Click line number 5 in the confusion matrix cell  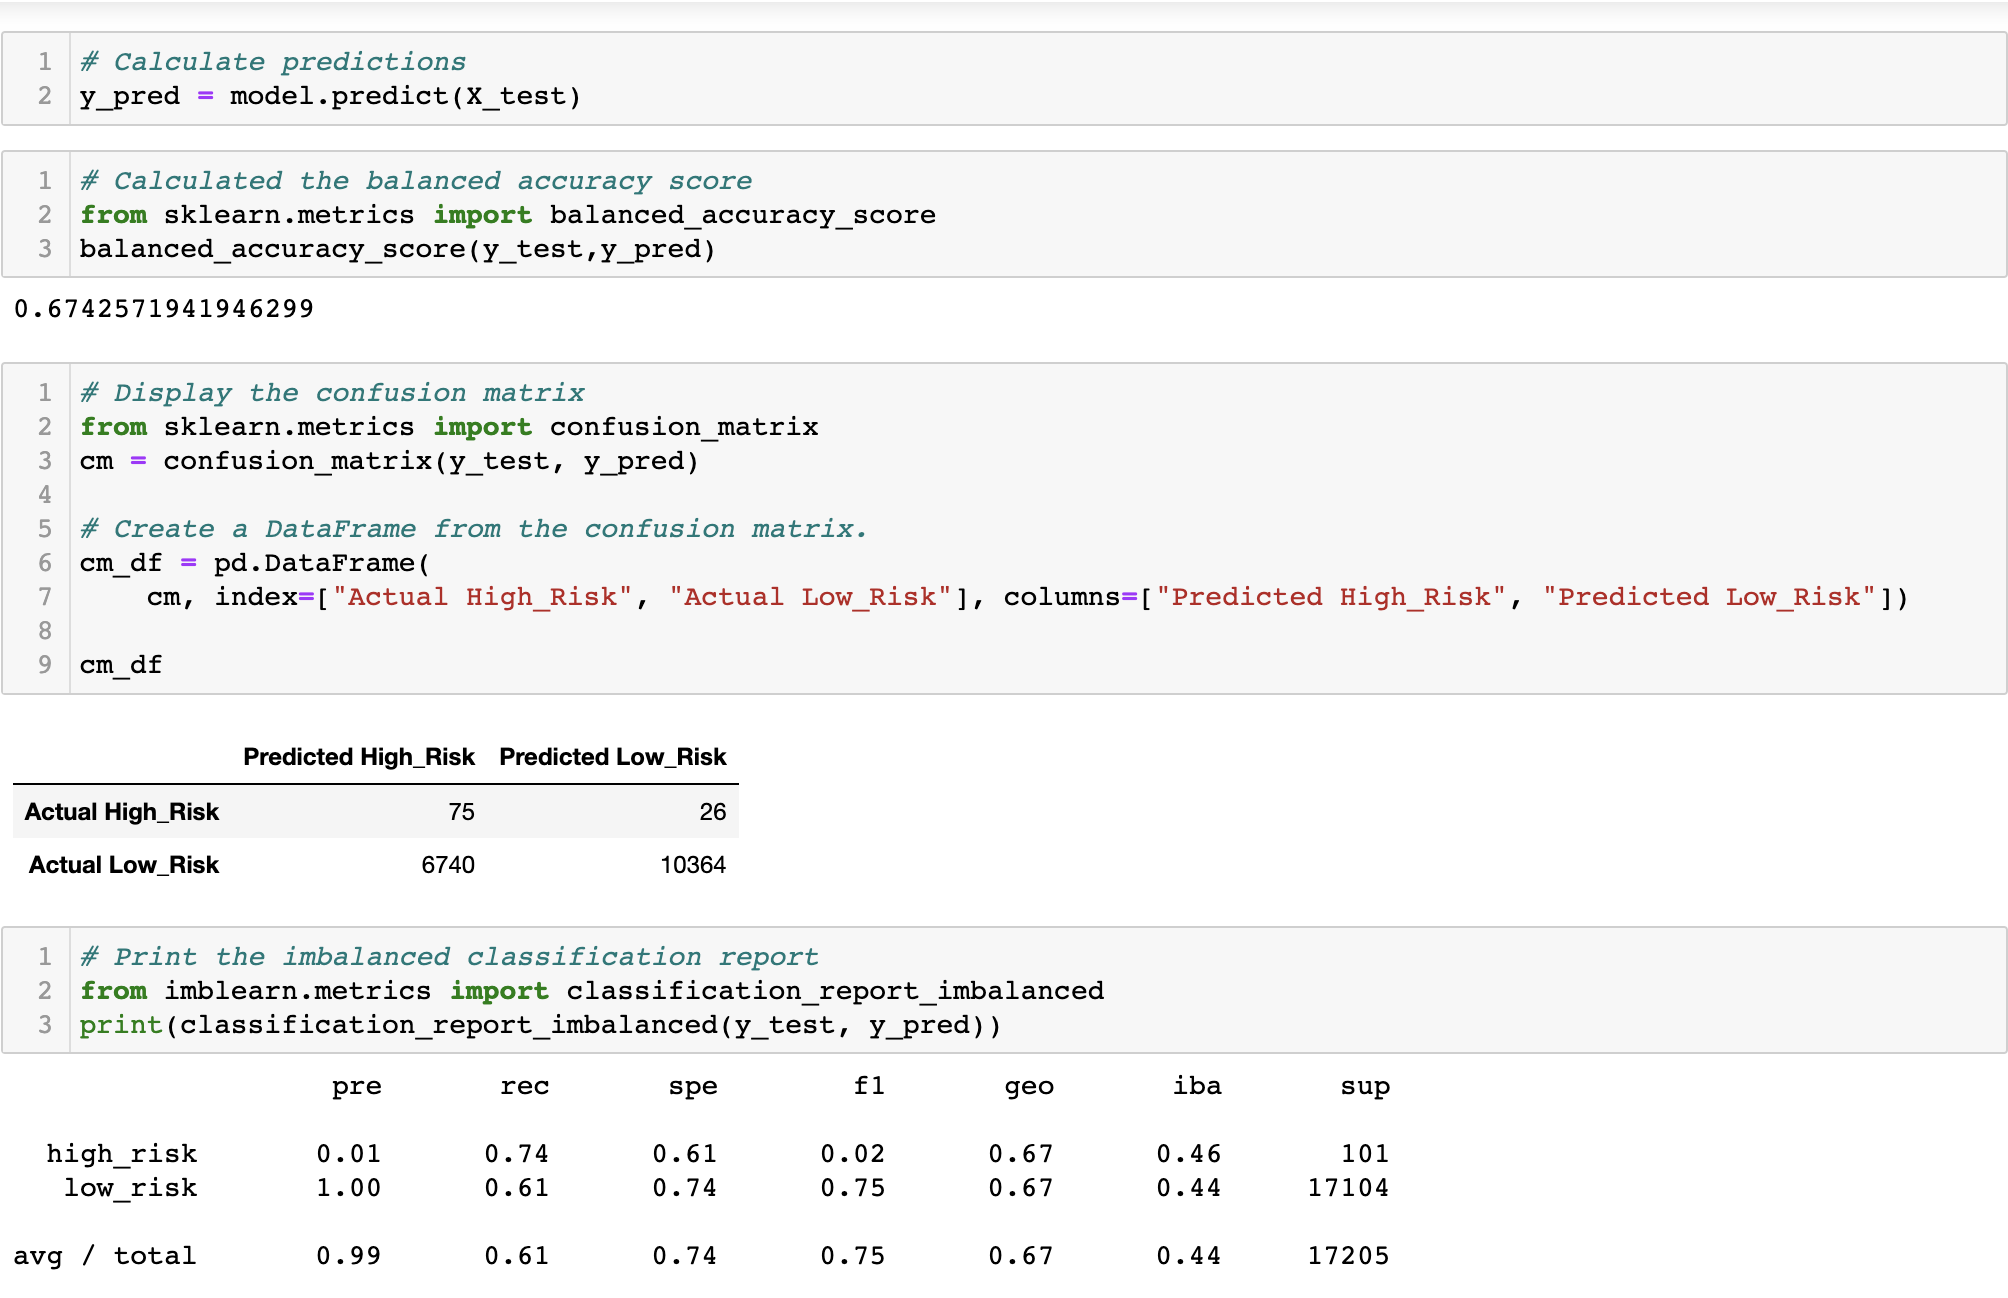(44, 528)
